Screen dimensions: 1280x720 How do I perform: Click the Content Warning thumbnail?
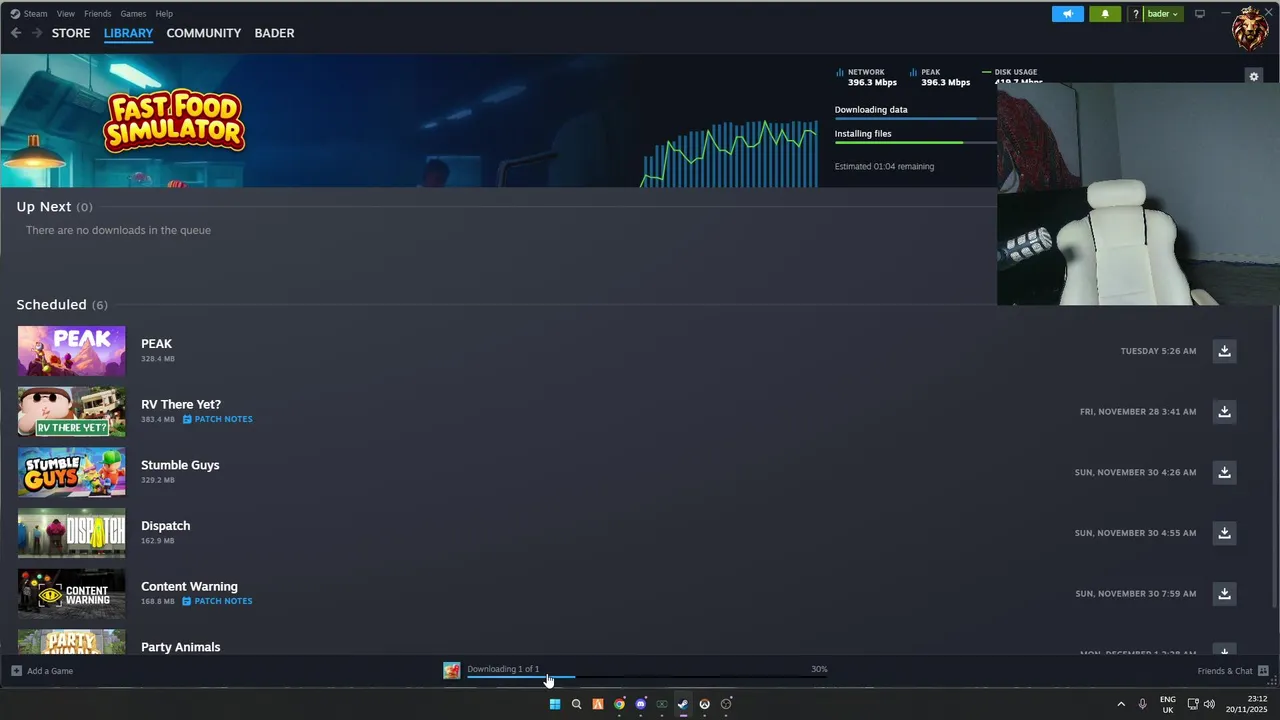(x=72, y=594)
